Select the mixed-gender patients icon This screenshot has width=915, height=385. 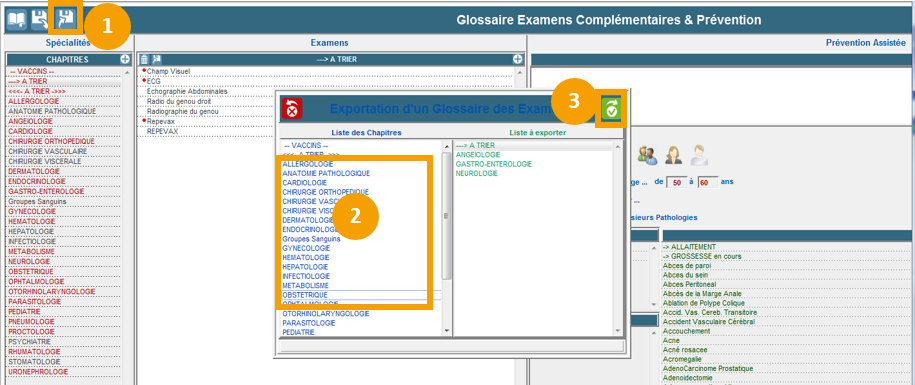(648, 155)
